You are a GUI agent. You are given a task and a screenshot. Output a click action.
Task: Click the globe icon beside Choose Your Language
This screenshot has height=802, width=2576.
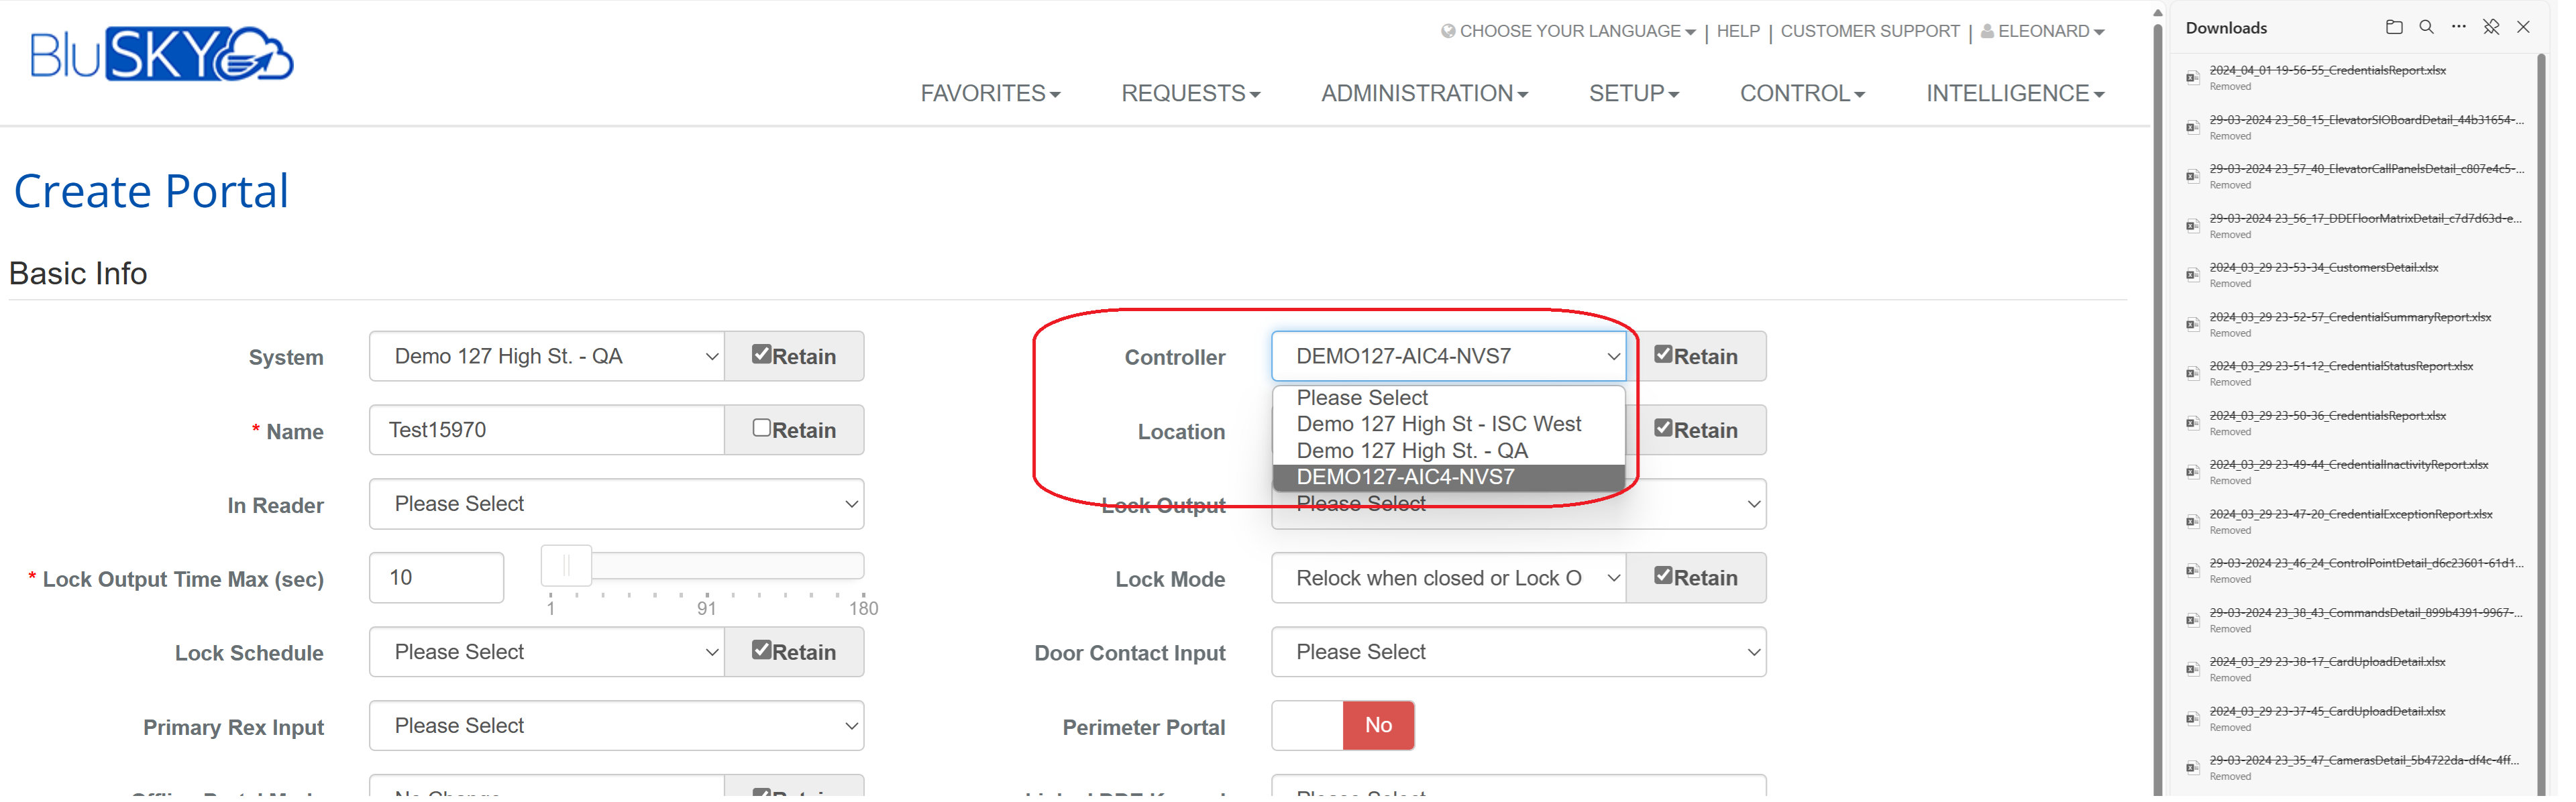pos(1448,31)
